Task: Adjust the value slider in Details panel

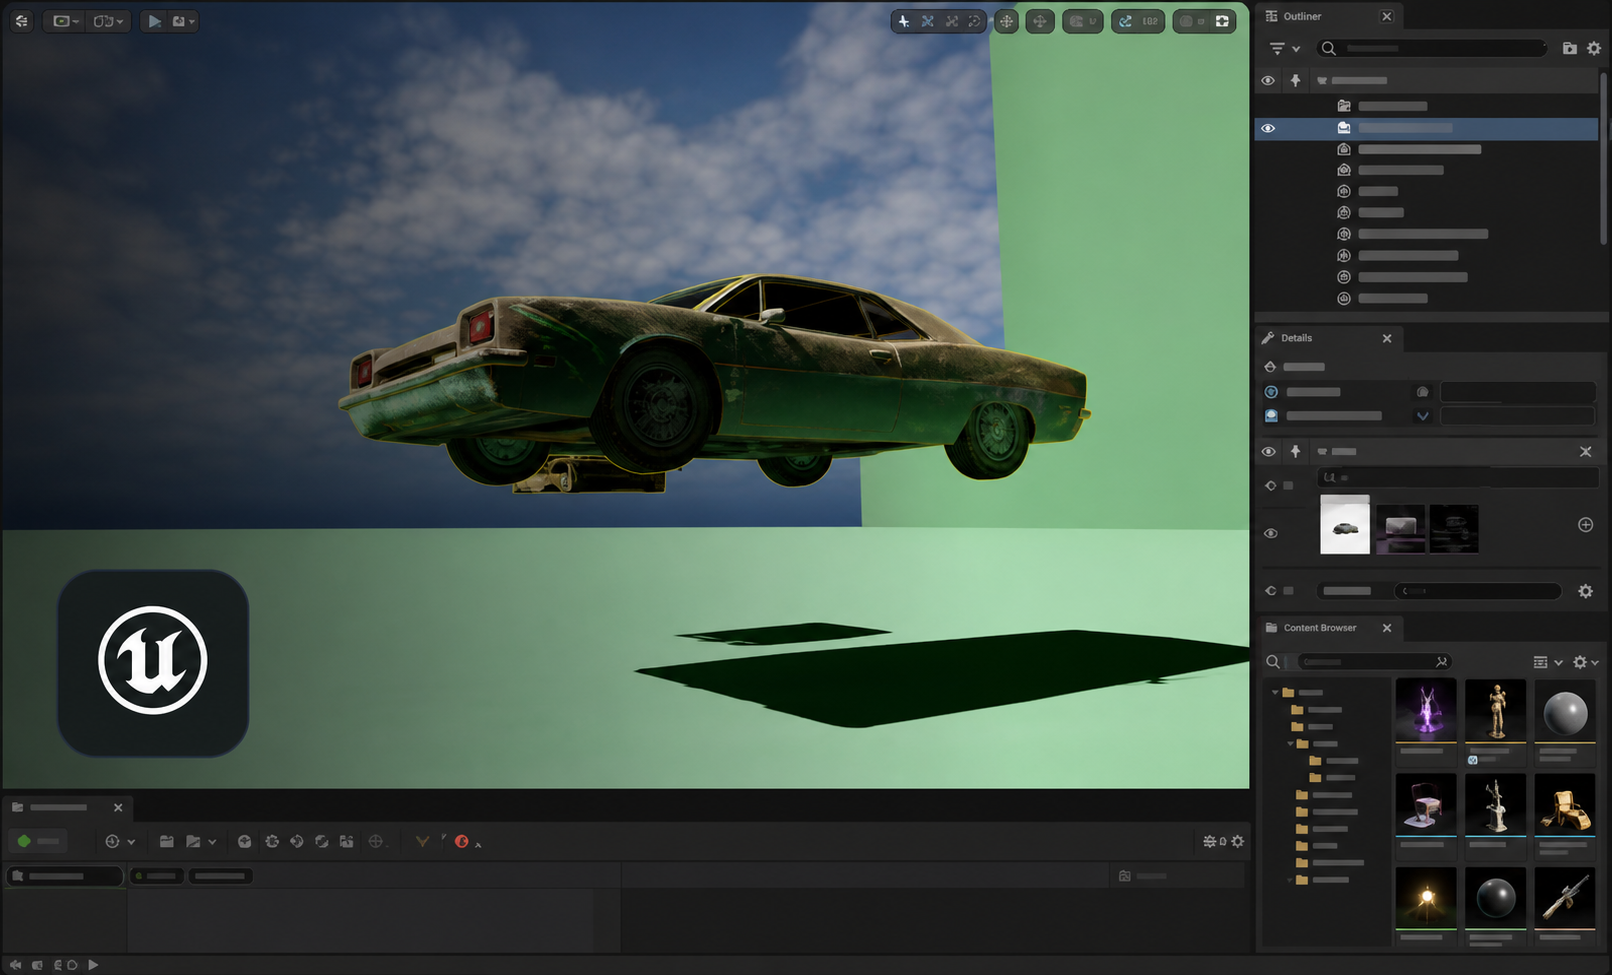Action: 1477,591
